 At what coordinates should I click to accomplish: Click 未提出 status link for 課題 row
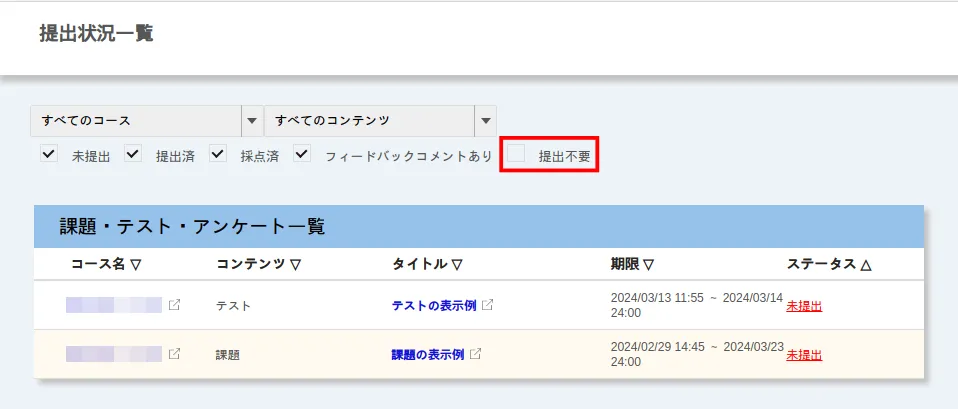pyautogui.click(x=804, y=354)
